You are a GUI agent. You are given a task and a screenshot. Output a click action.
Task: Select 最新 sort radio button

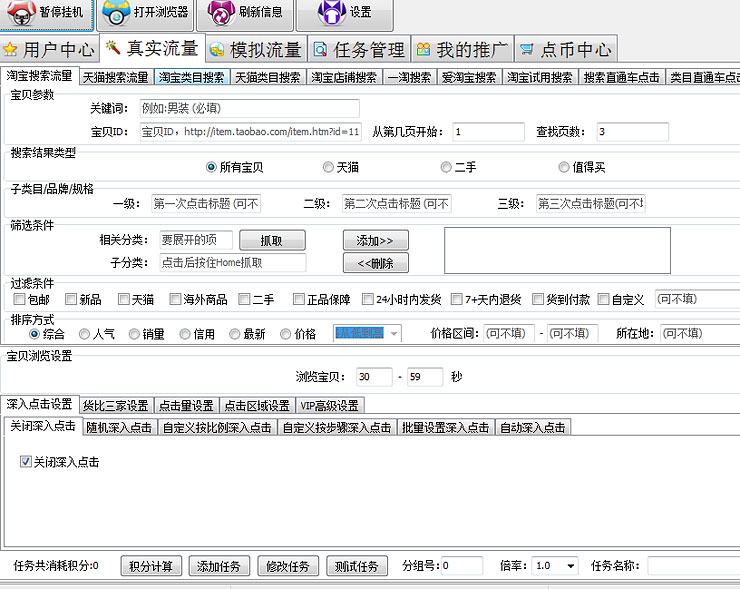coord(235,334)
